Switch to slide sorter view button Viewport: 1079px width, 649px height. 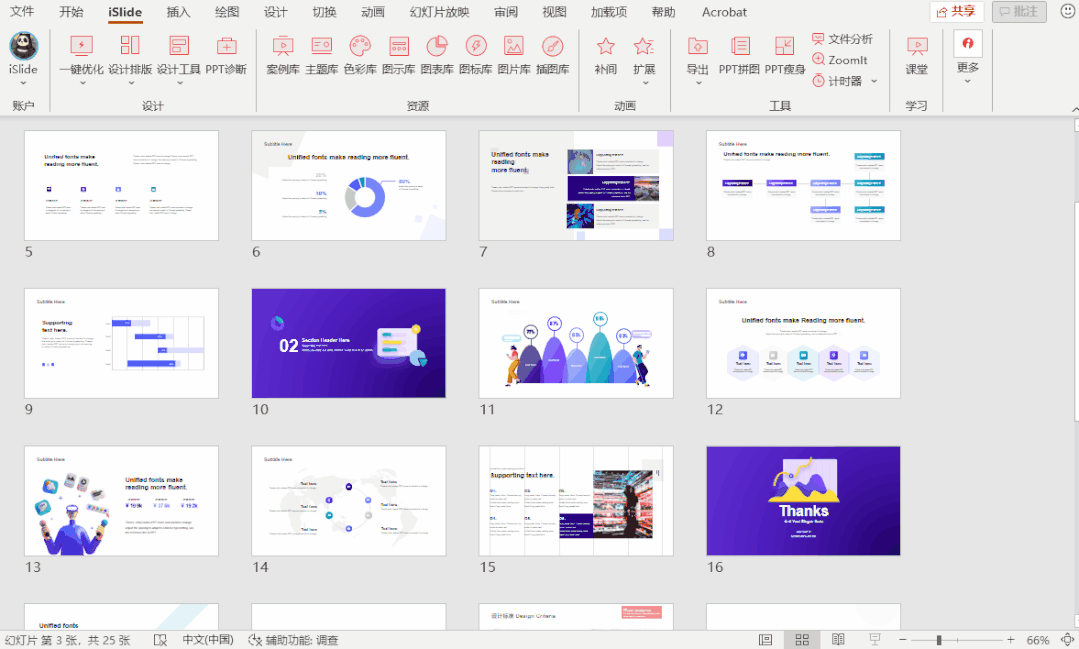(802, 639)
